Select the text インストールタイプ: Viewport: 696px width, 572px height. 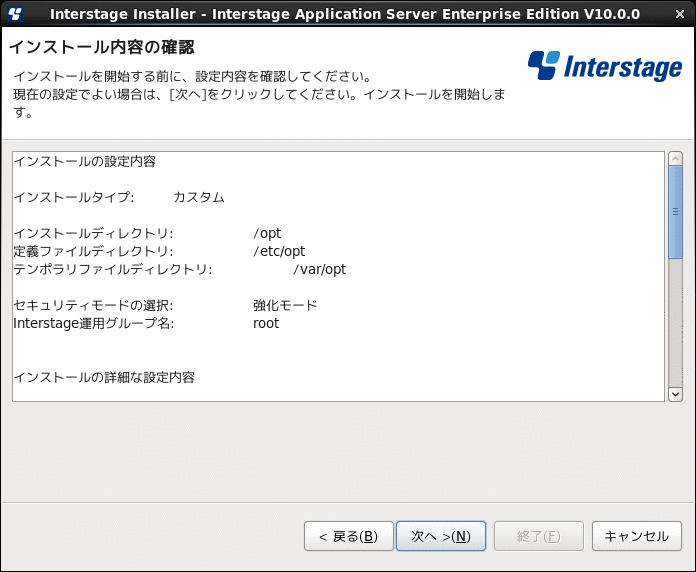click(x=74, y=197)
